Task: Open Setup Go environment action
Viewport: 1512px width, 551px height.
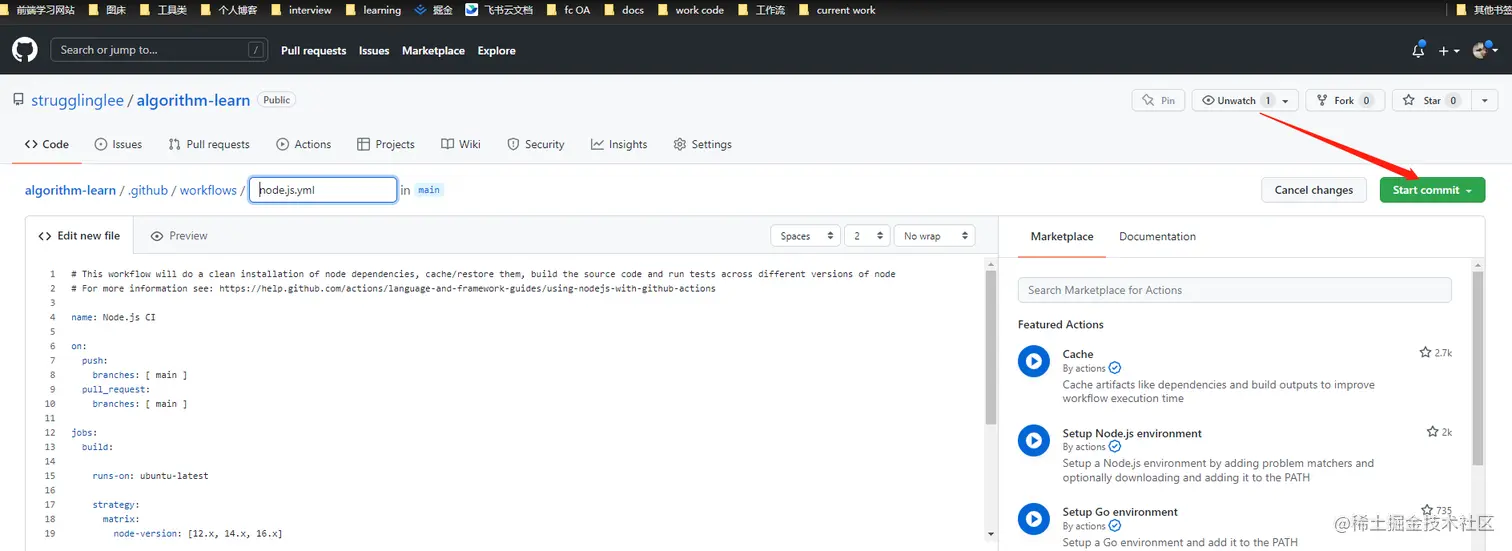Action: (x=1120, y=512)
